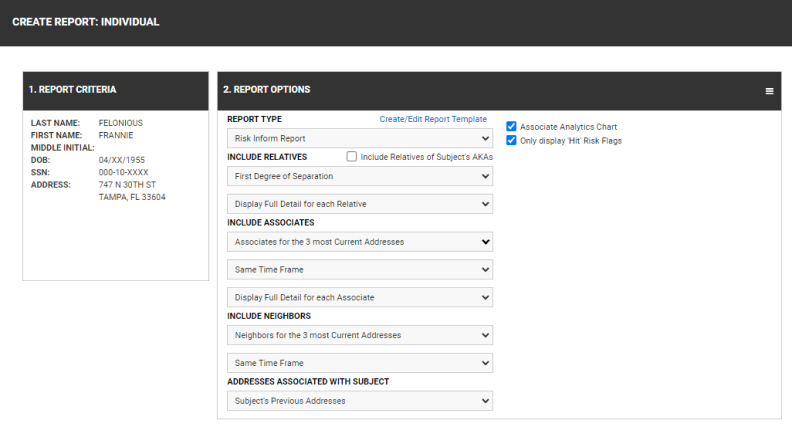The width and height of the screenshot is (792, 446).
Task: Click the Create Report: Individual page title
Action: coord(86,22)
